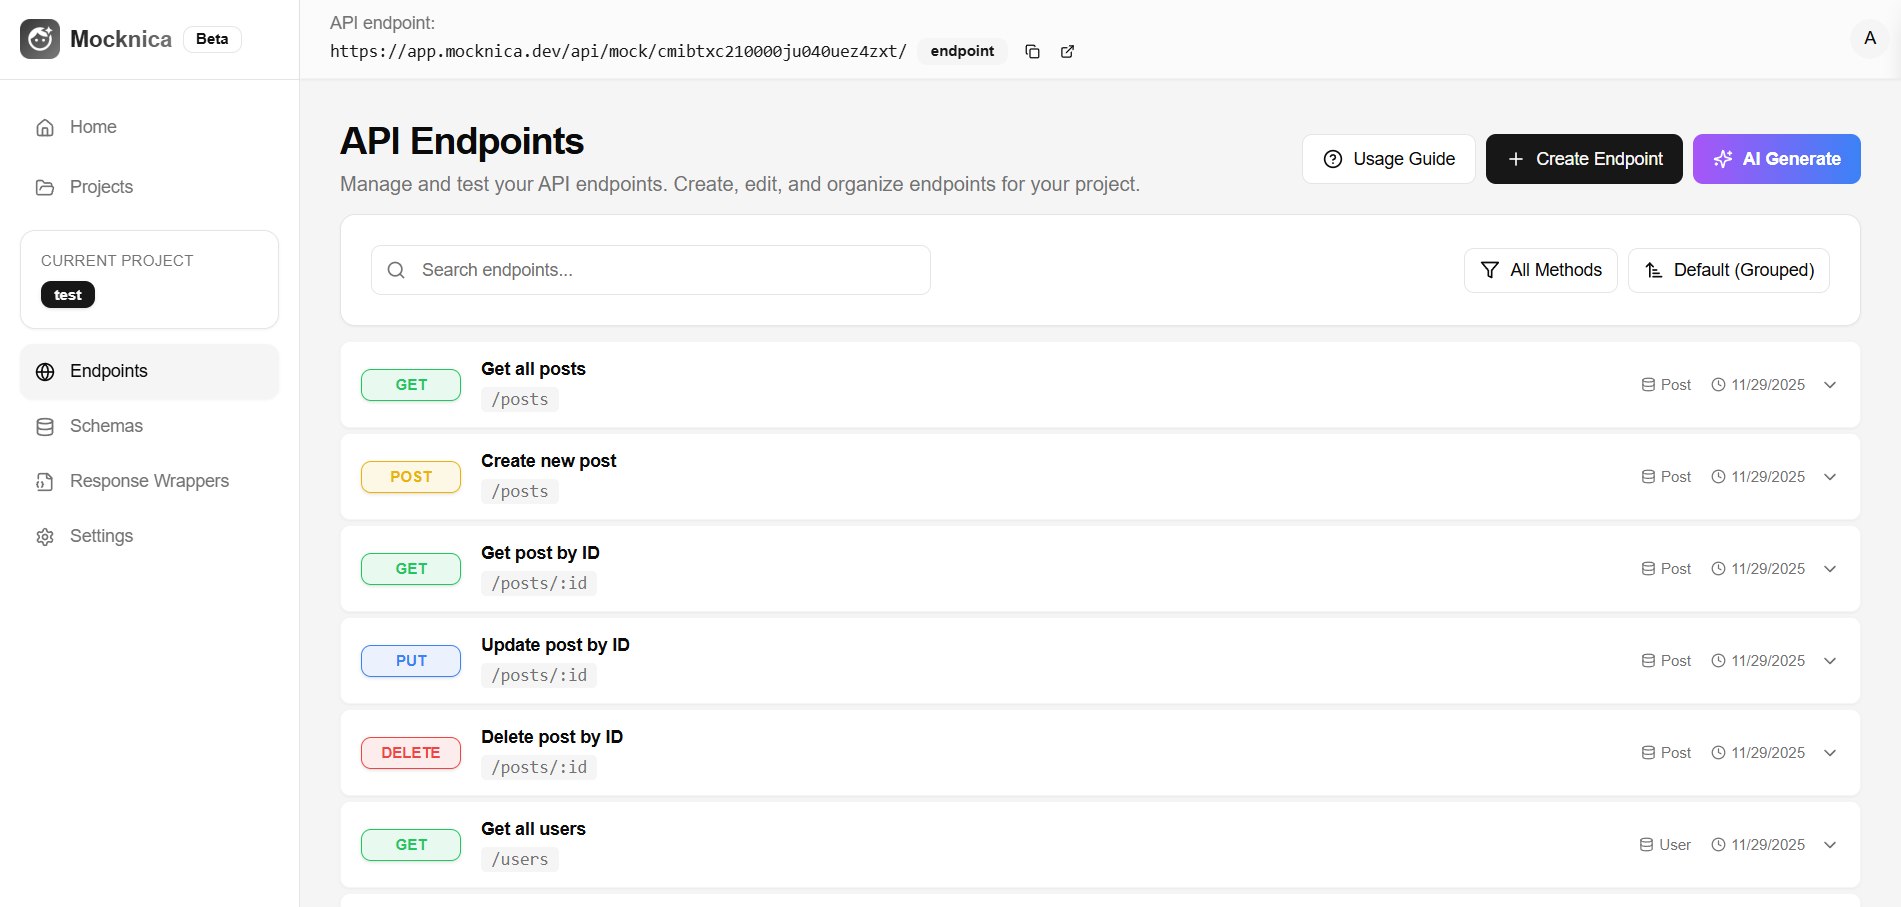Toggle the GET badge on Get all users

point(410,844)
